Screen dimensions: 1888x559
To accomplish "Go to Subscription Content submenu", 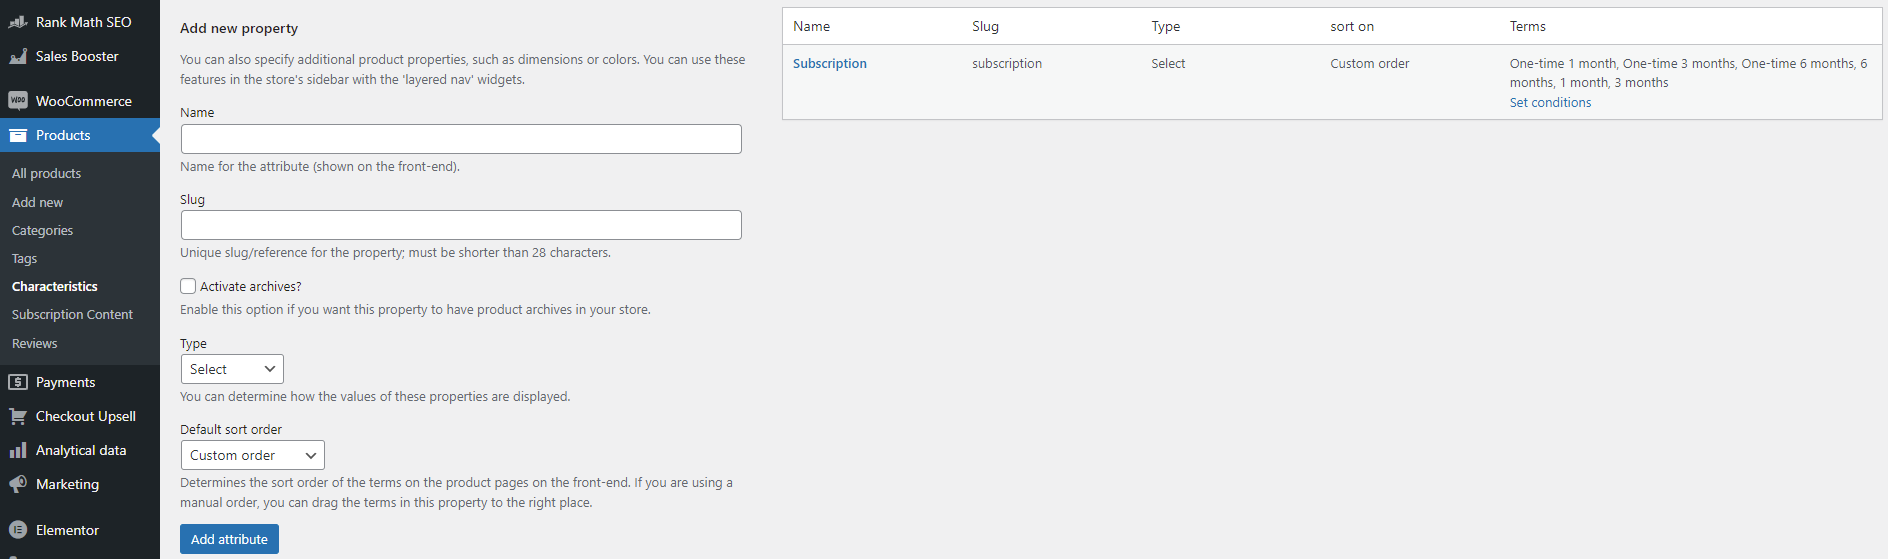I will 72,315.
